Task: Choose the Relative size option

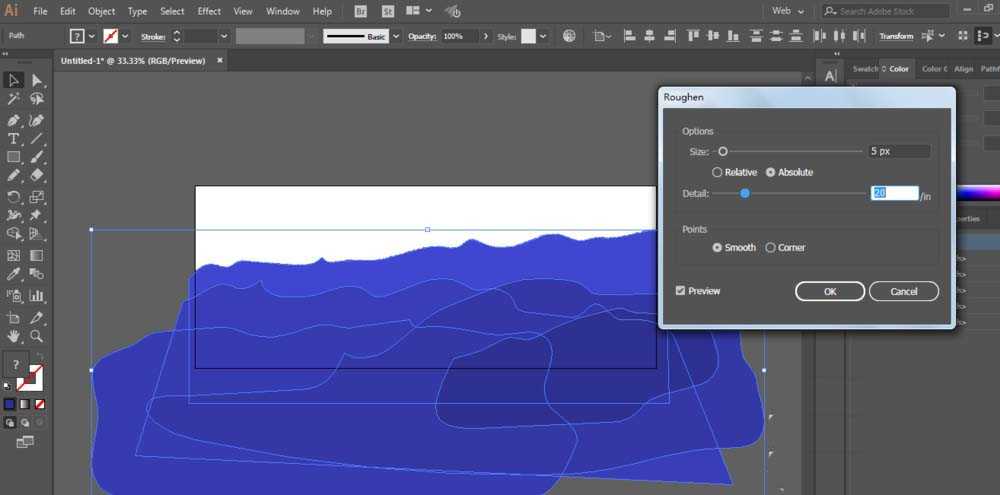Action: [x=717, y=172]
